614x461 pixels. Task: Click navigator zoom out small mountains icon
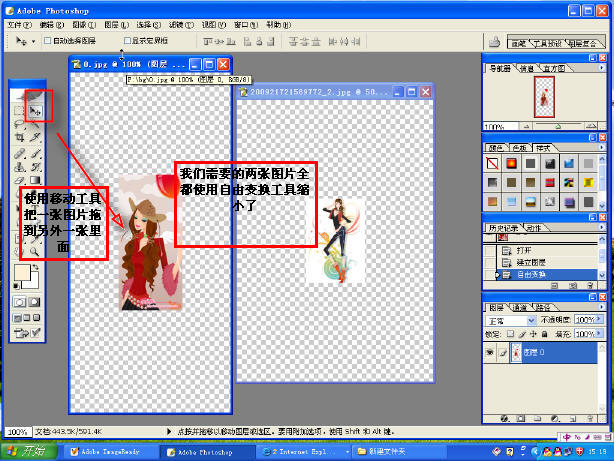[526, 126]
